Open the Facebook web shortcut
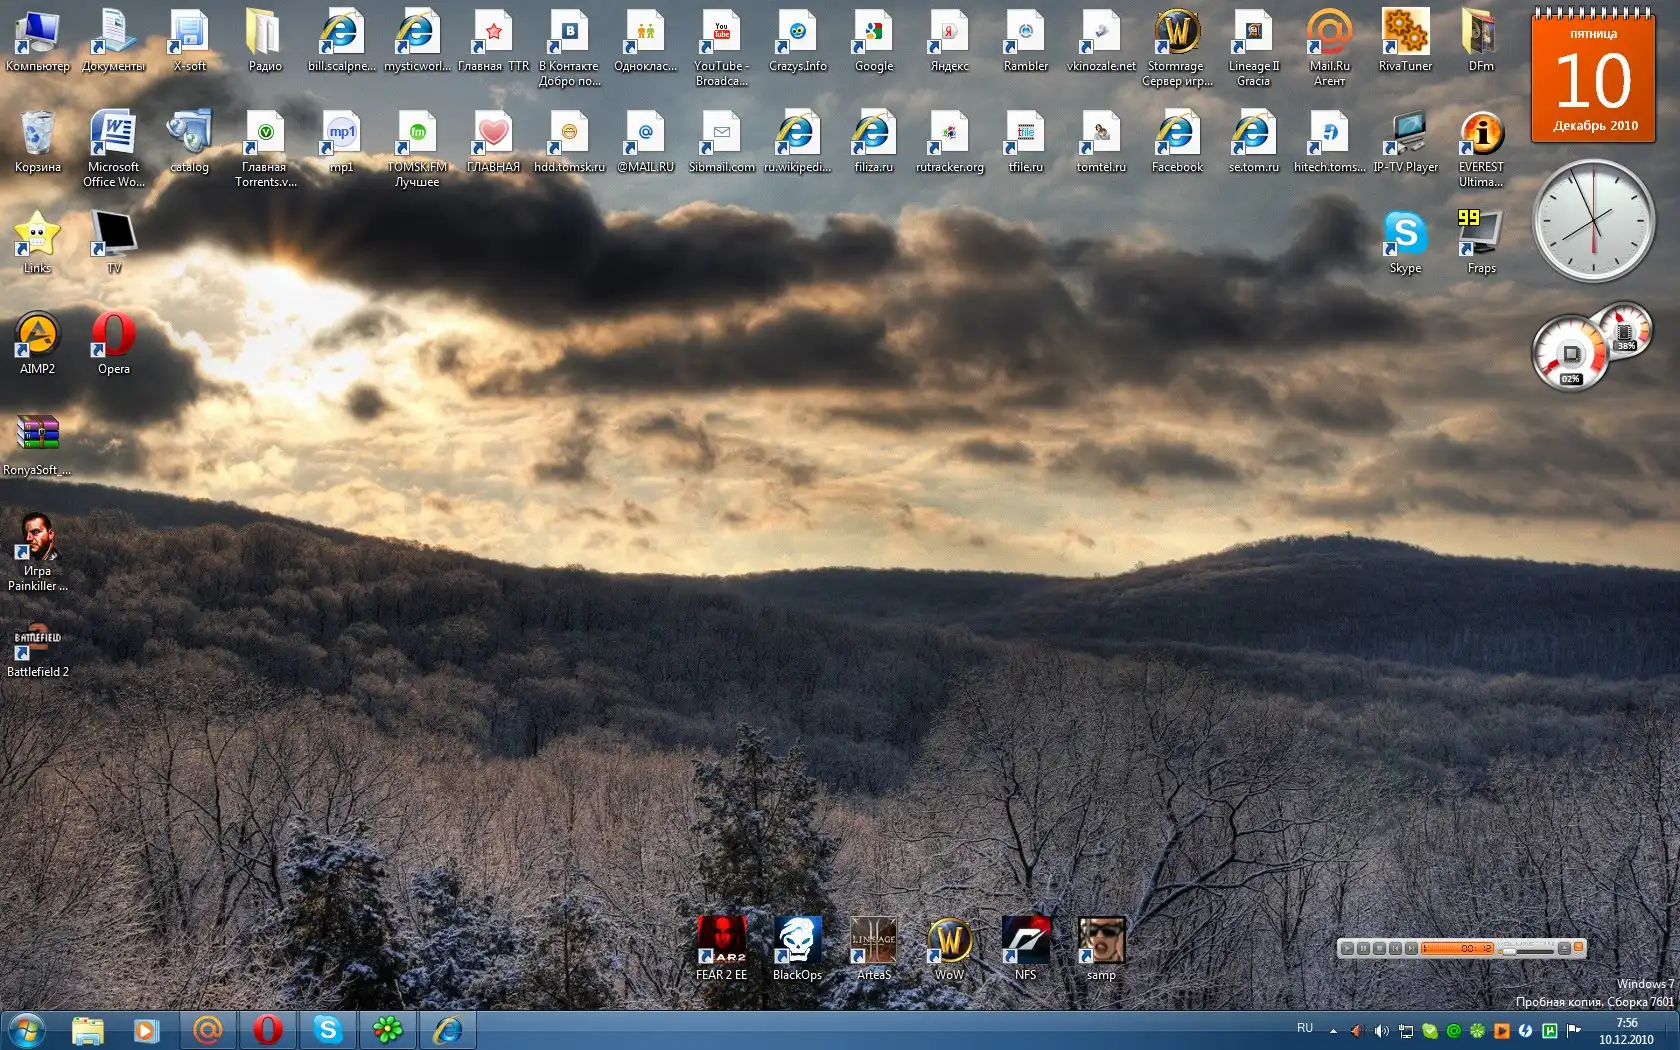 click(1177, 133)
